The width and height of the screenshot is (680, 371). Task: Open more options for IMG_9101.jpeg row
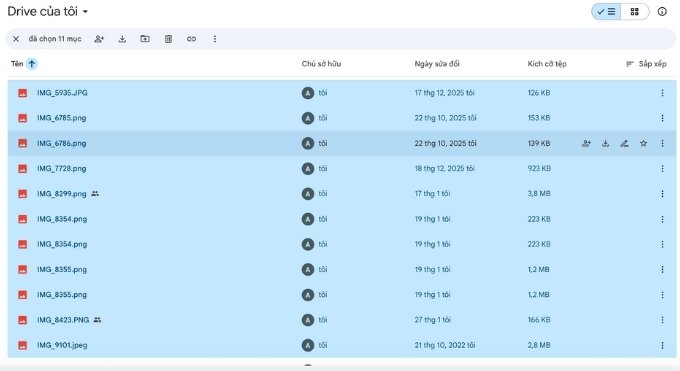click(662, 345)
